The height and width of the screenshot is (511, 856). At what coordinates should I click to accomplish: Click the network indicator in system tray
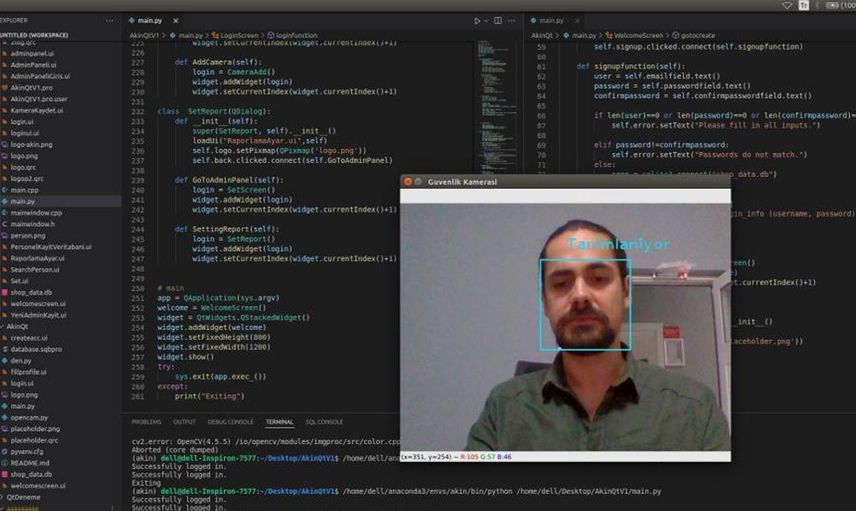(x=787, y=5)
